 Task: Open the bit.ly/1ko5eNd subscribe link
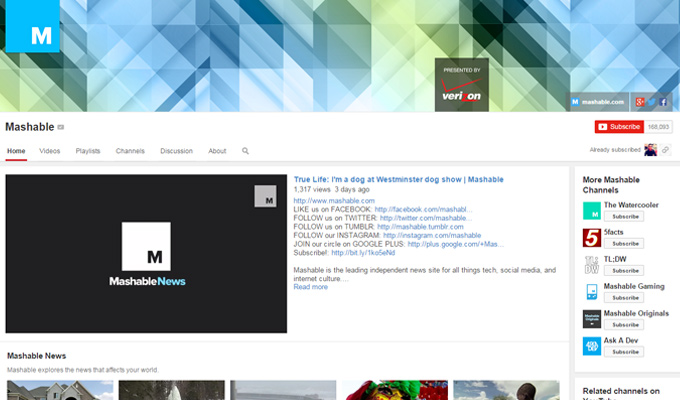[363, 252]
